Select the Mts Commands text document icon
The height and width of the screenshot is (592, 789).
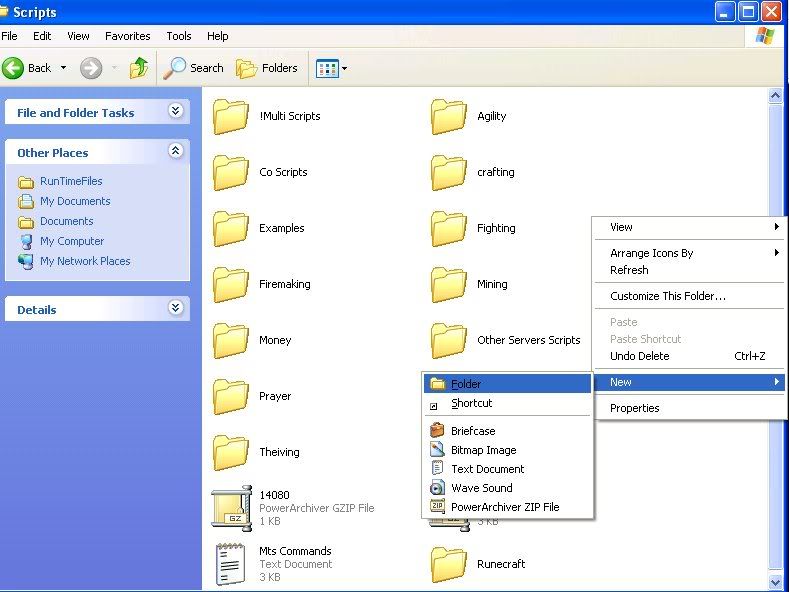(x=231, y=564)
